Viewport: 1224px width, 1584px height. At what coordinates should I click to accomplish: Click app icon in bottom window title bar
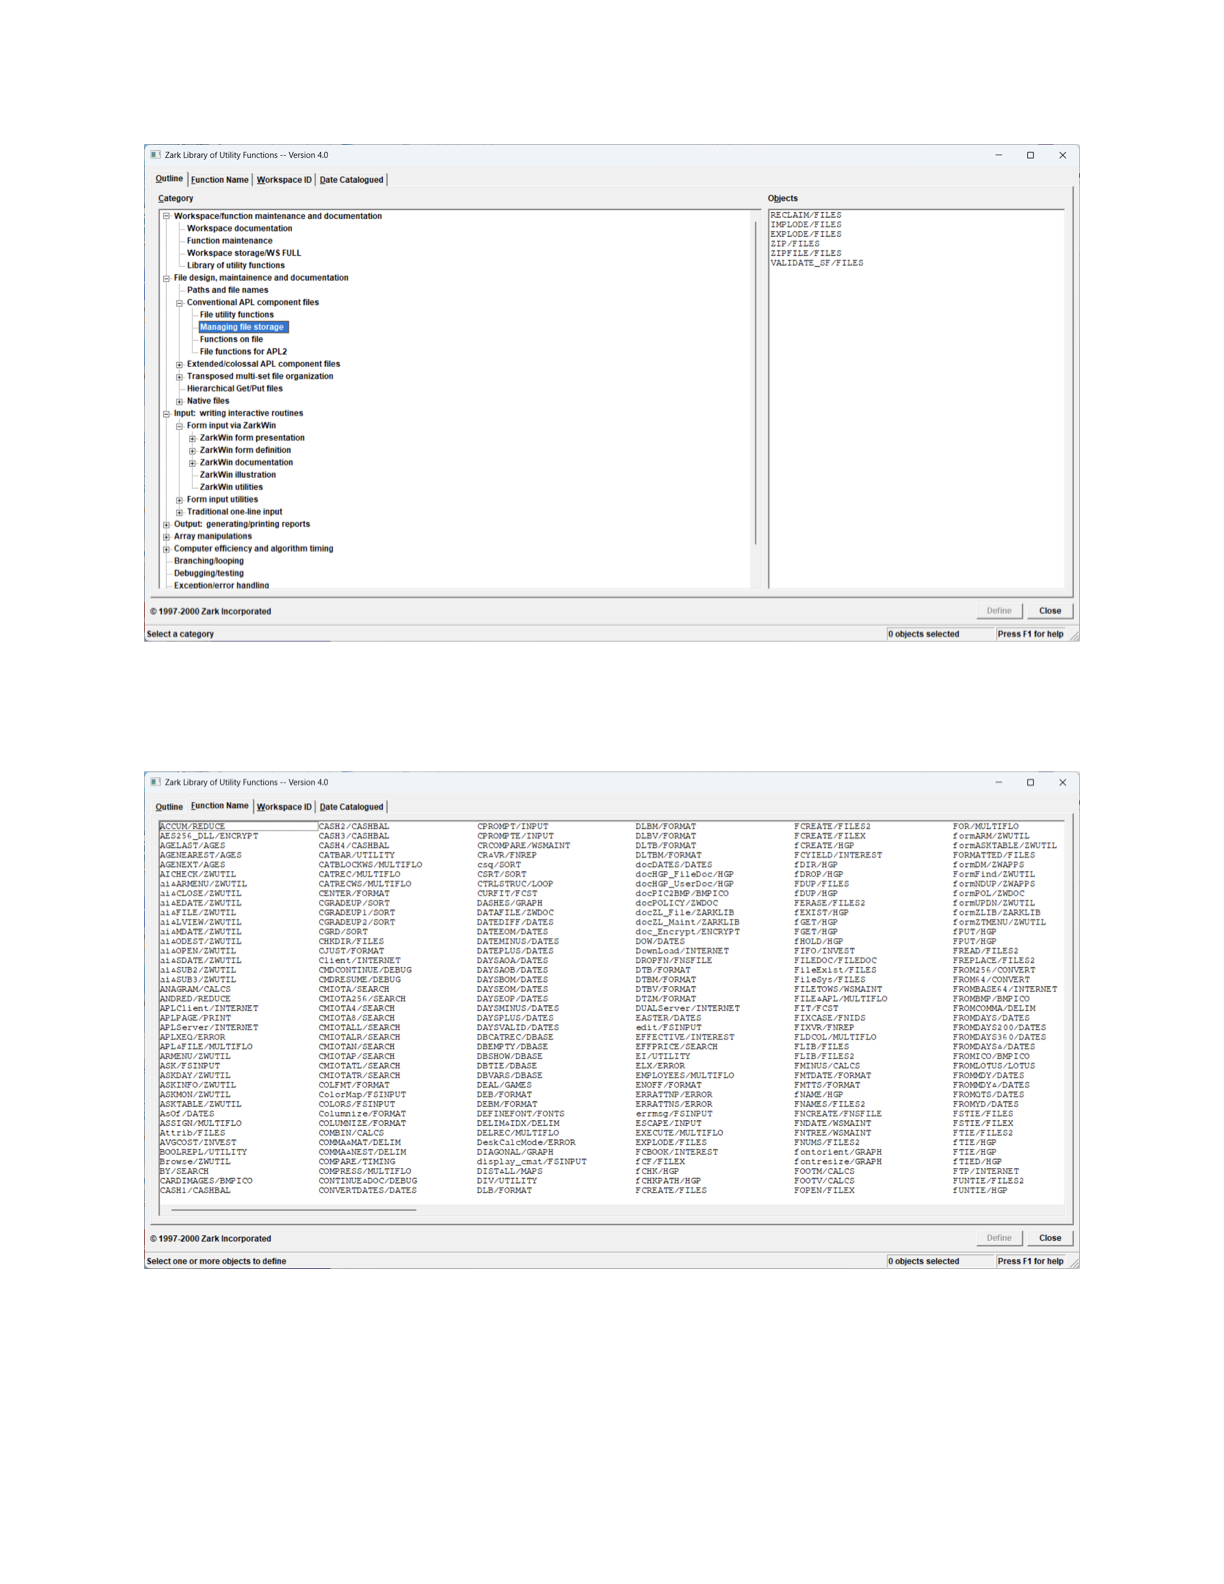[x=155, y=782]
